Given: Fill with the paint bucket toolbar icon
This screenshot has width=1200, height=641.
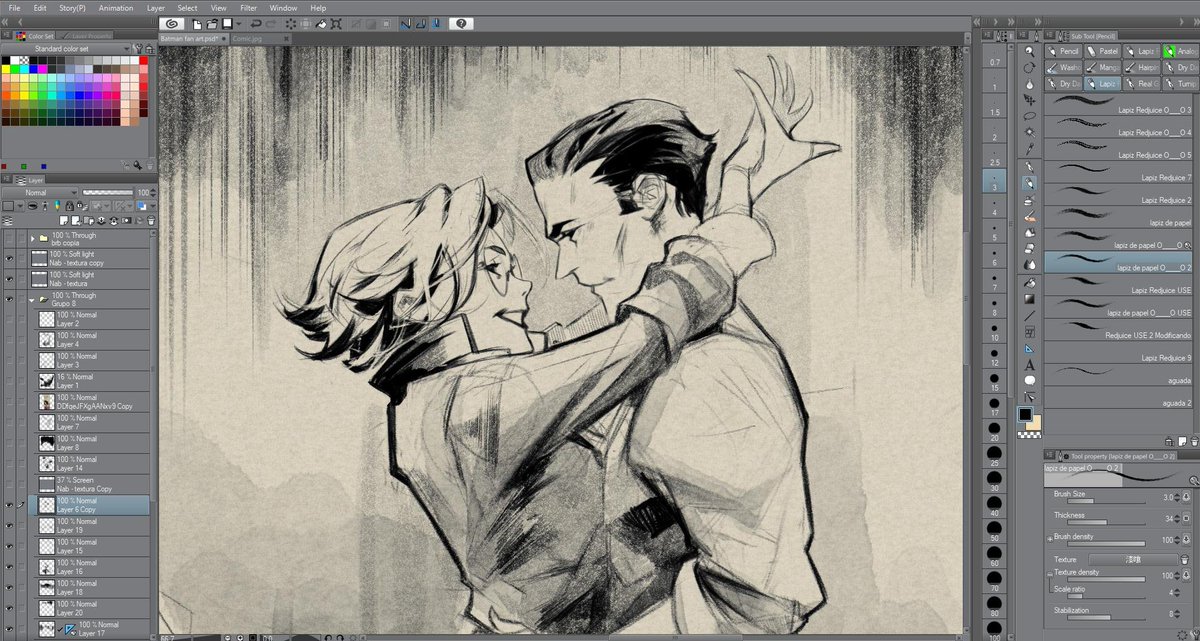Looking at the screenshot, I should [322, 22].
